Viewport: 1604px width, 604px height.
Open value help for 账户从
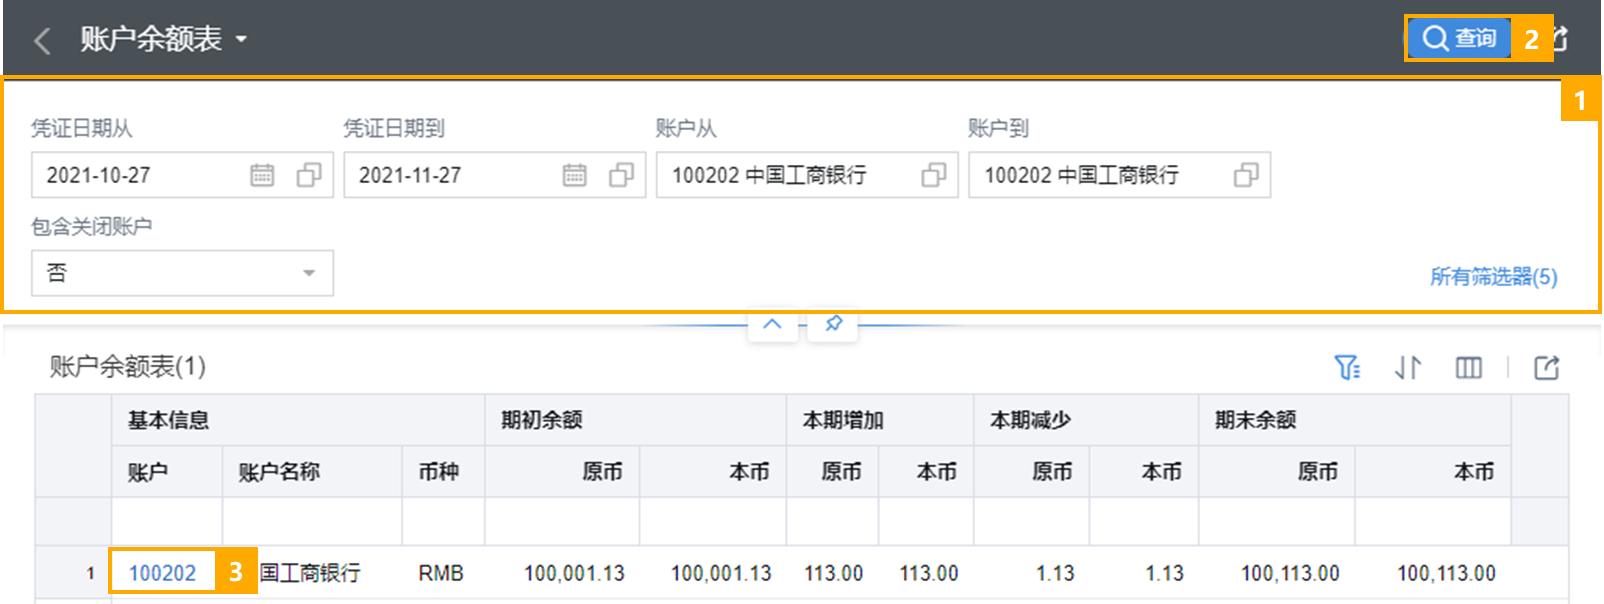[933, 175]
